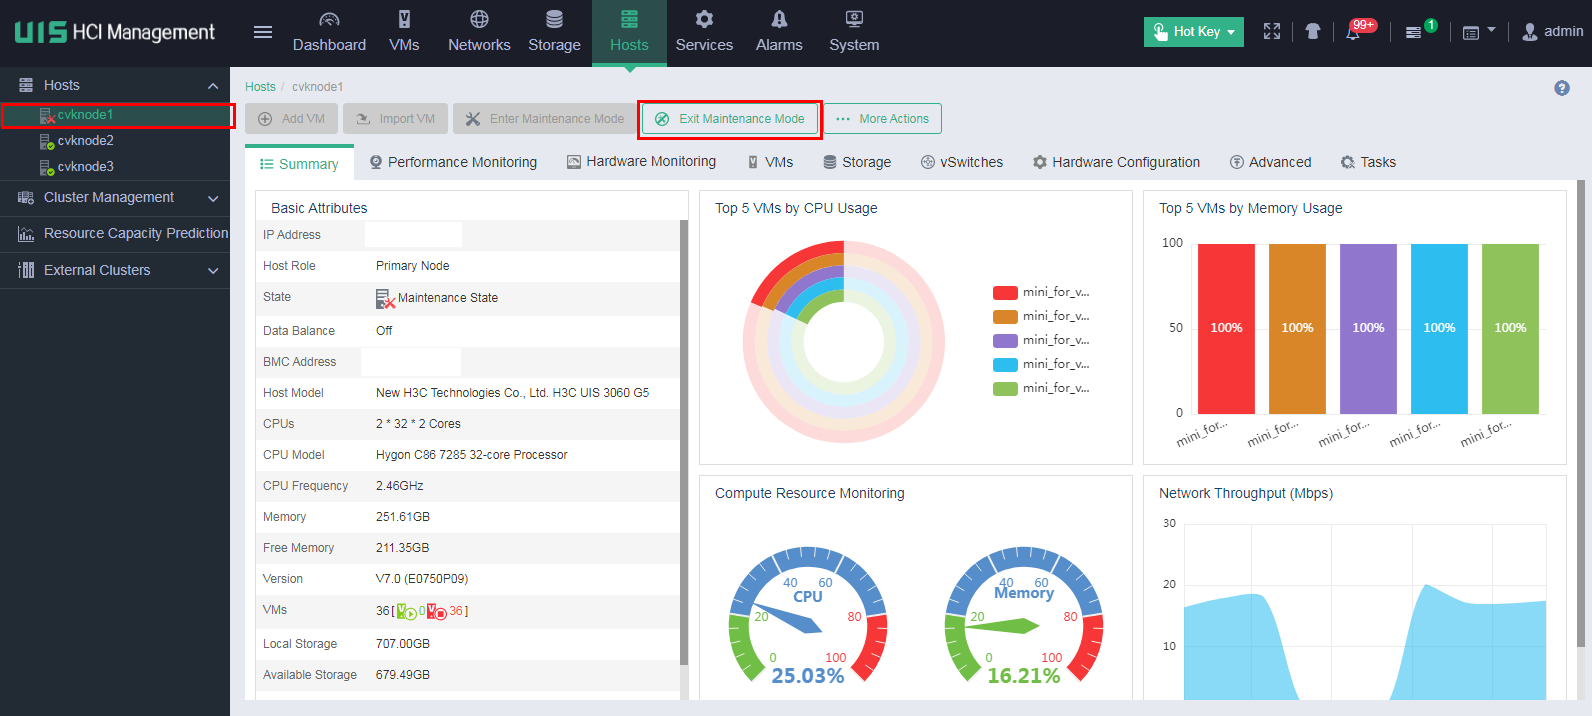This screenshot has height=716, width=1592.
Task: Toggle the purple legend swatch in CPU chart
Action: pos(1005,341)
